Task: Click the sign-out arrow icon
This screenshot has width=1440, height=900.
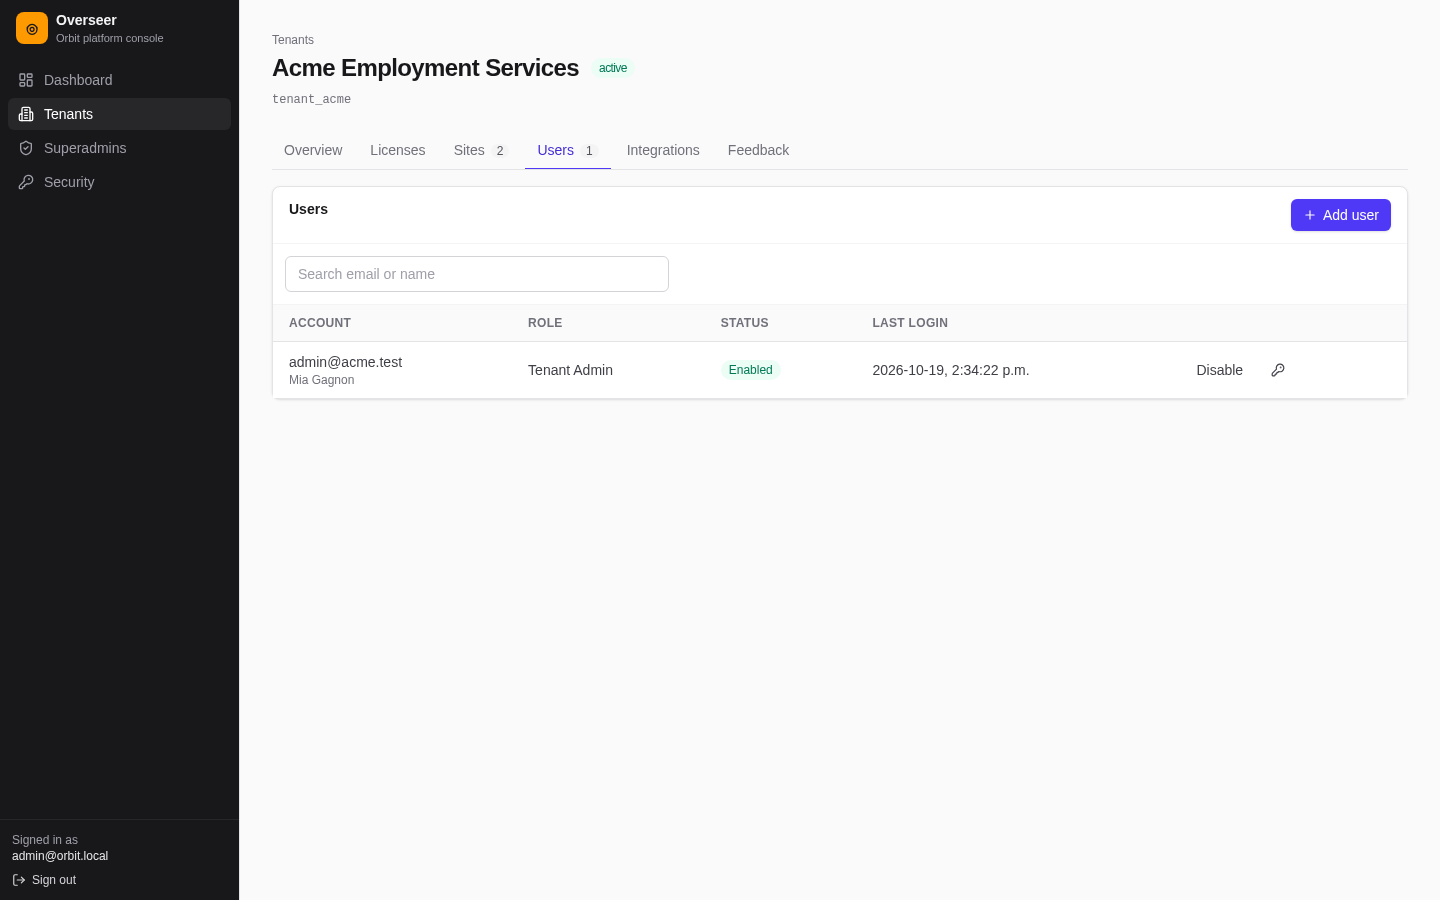Action: pos(19,880)
